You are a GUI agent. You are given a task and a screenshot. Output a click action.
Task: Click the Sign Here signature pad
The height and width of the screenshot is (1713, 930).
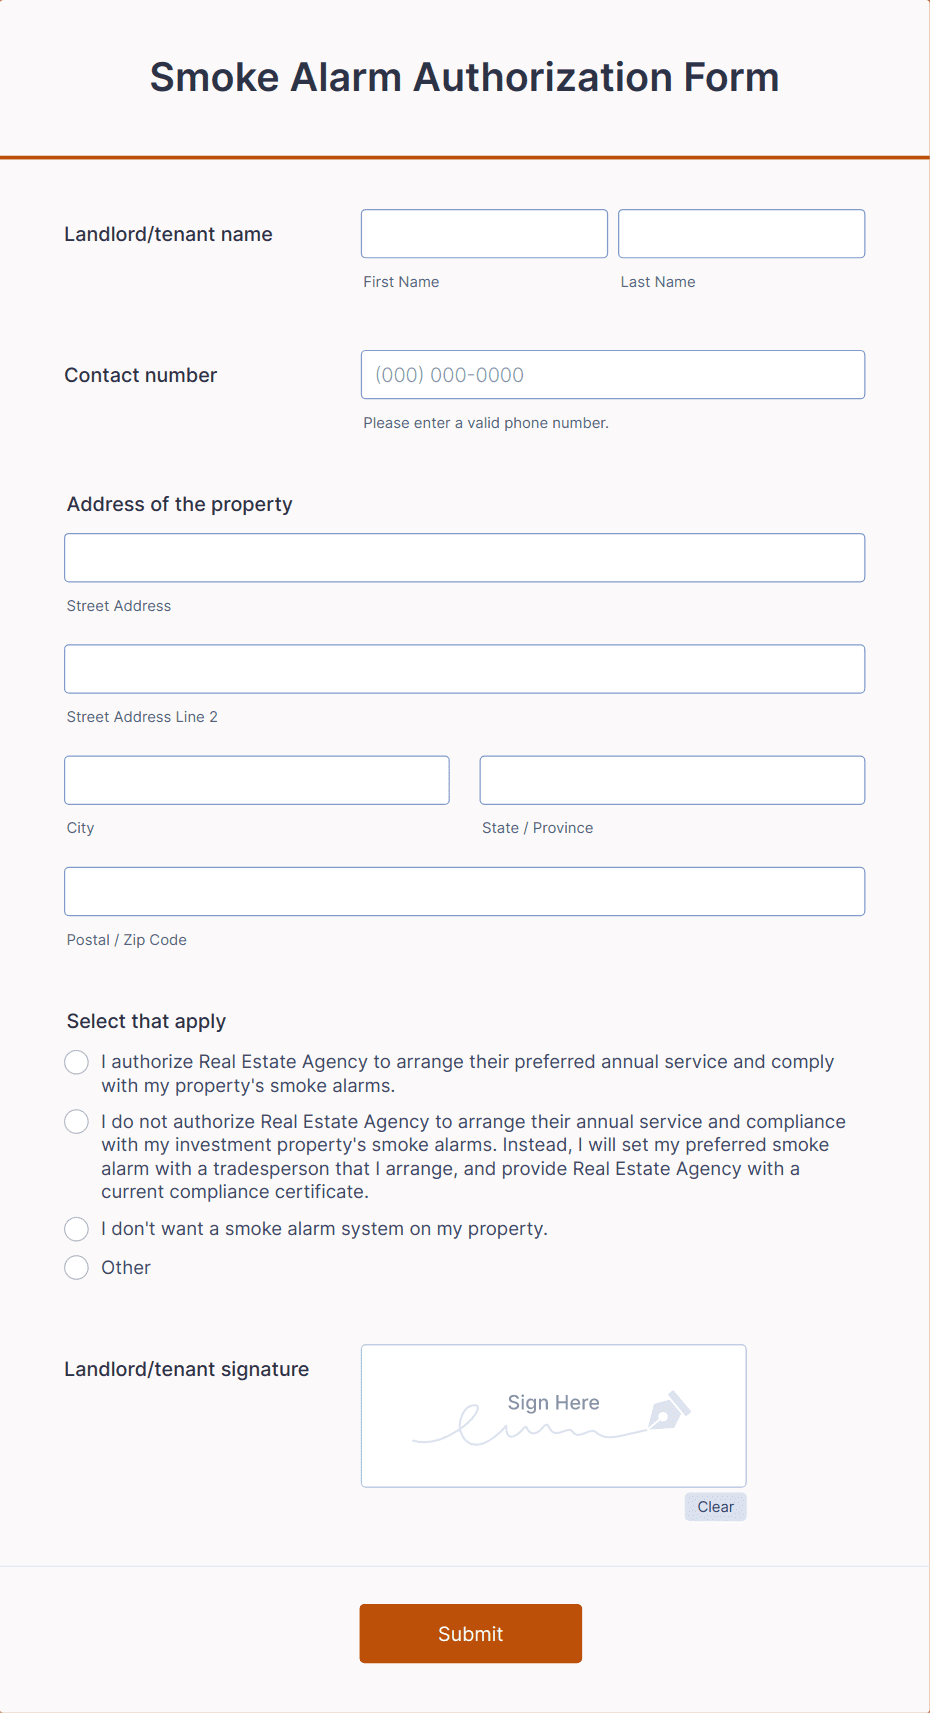(553, 1416)
